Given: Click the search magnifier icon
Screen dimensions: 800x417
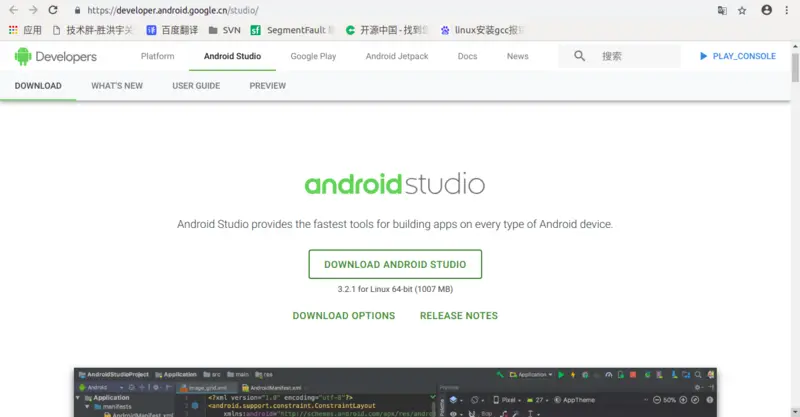Looking at the screenshot, I should pos(579,56).
